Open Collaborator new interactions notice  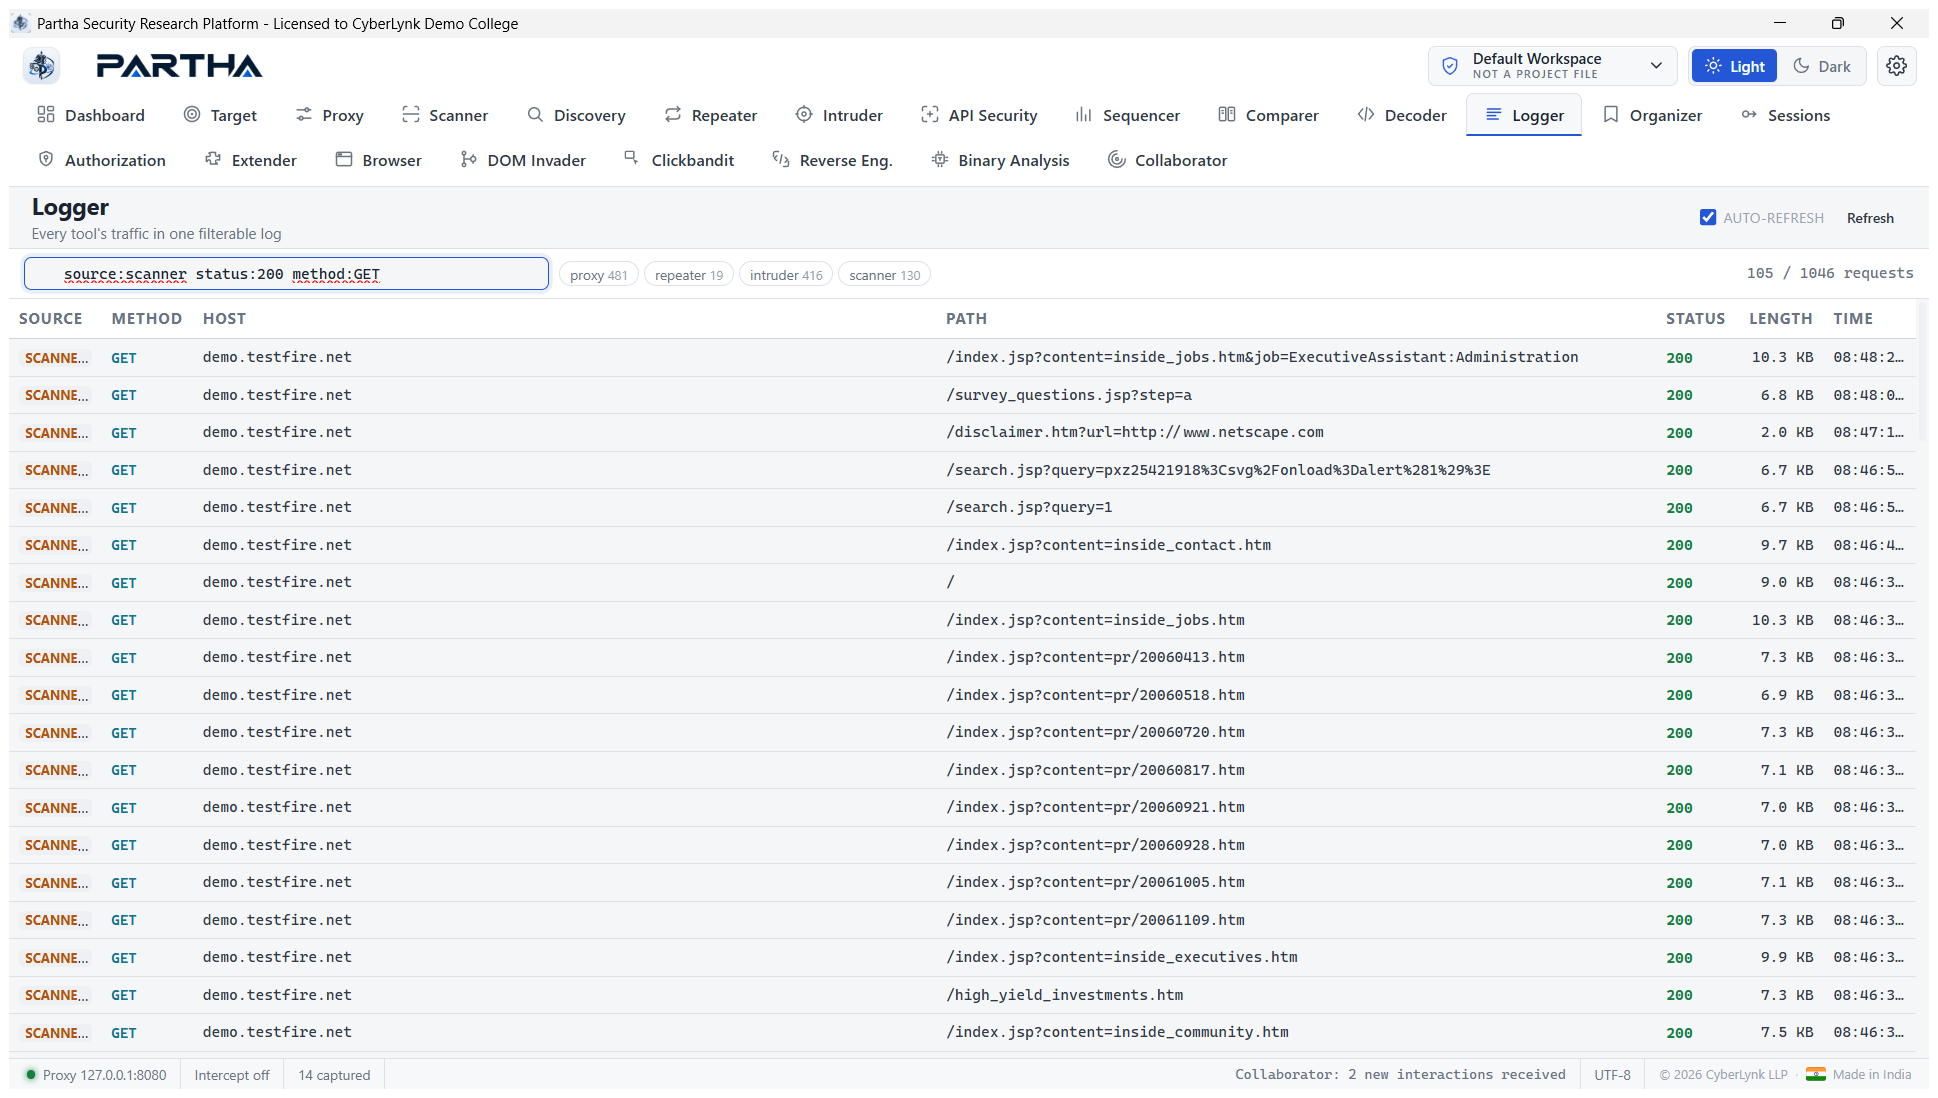coord(1400,1075)
